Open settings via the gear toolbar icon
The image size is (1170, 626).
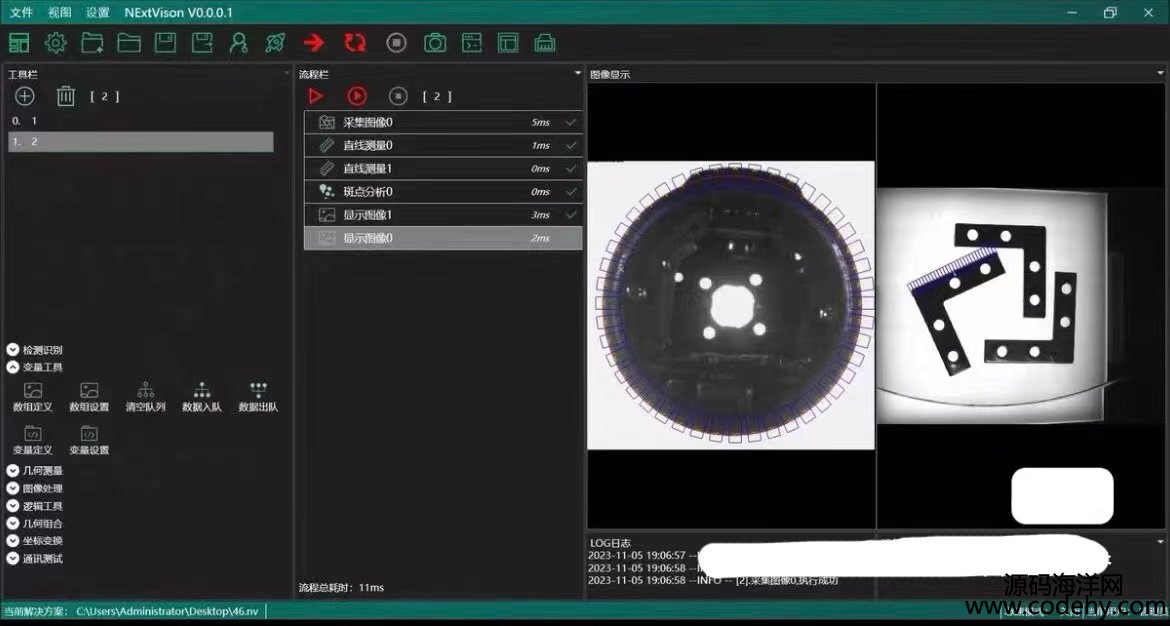point(55,43)
